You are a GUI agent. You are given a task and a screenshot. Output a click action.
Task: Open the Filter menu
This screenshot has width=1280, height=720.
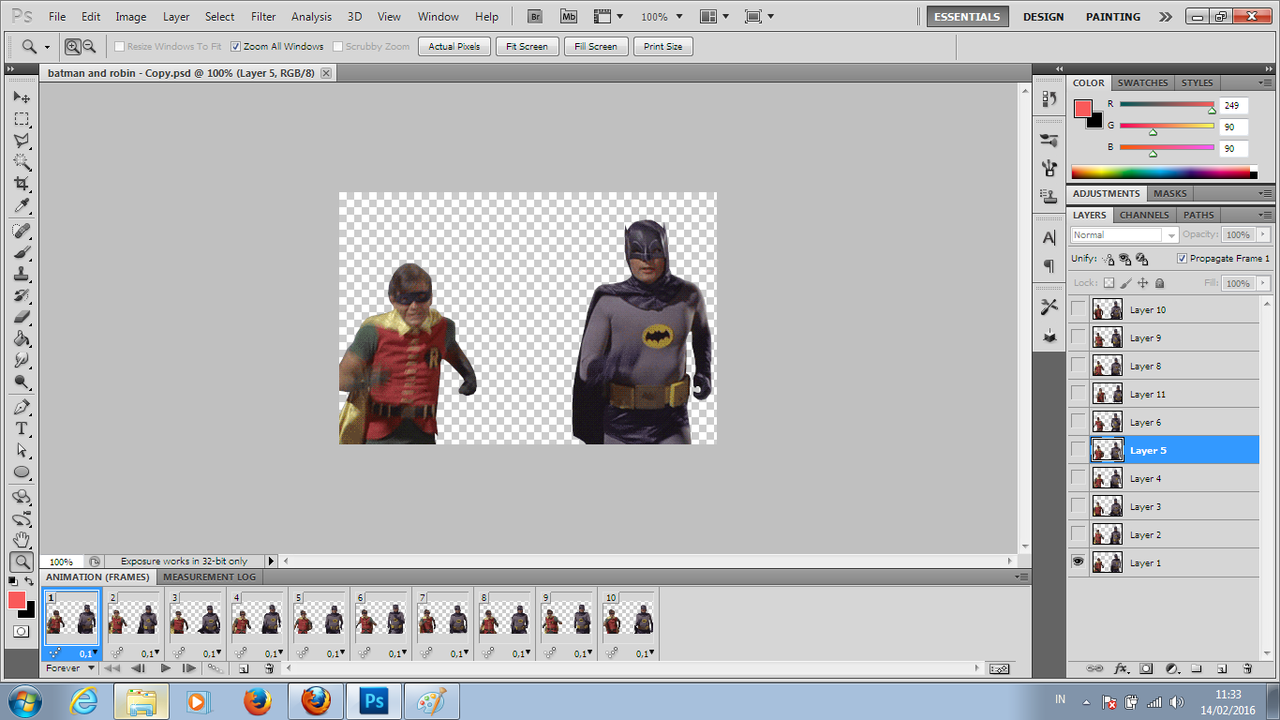[264, 17]
